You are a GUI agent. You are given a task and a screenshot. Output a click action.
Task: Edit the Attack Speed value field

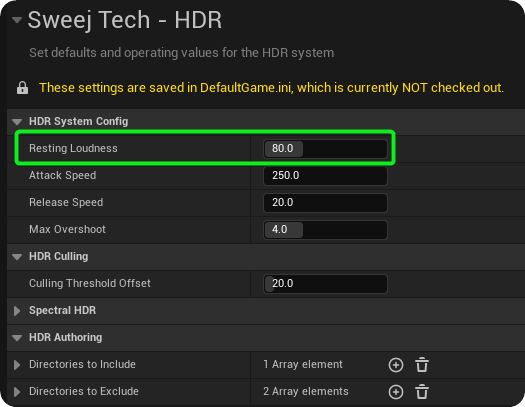[x=325, y=176]
